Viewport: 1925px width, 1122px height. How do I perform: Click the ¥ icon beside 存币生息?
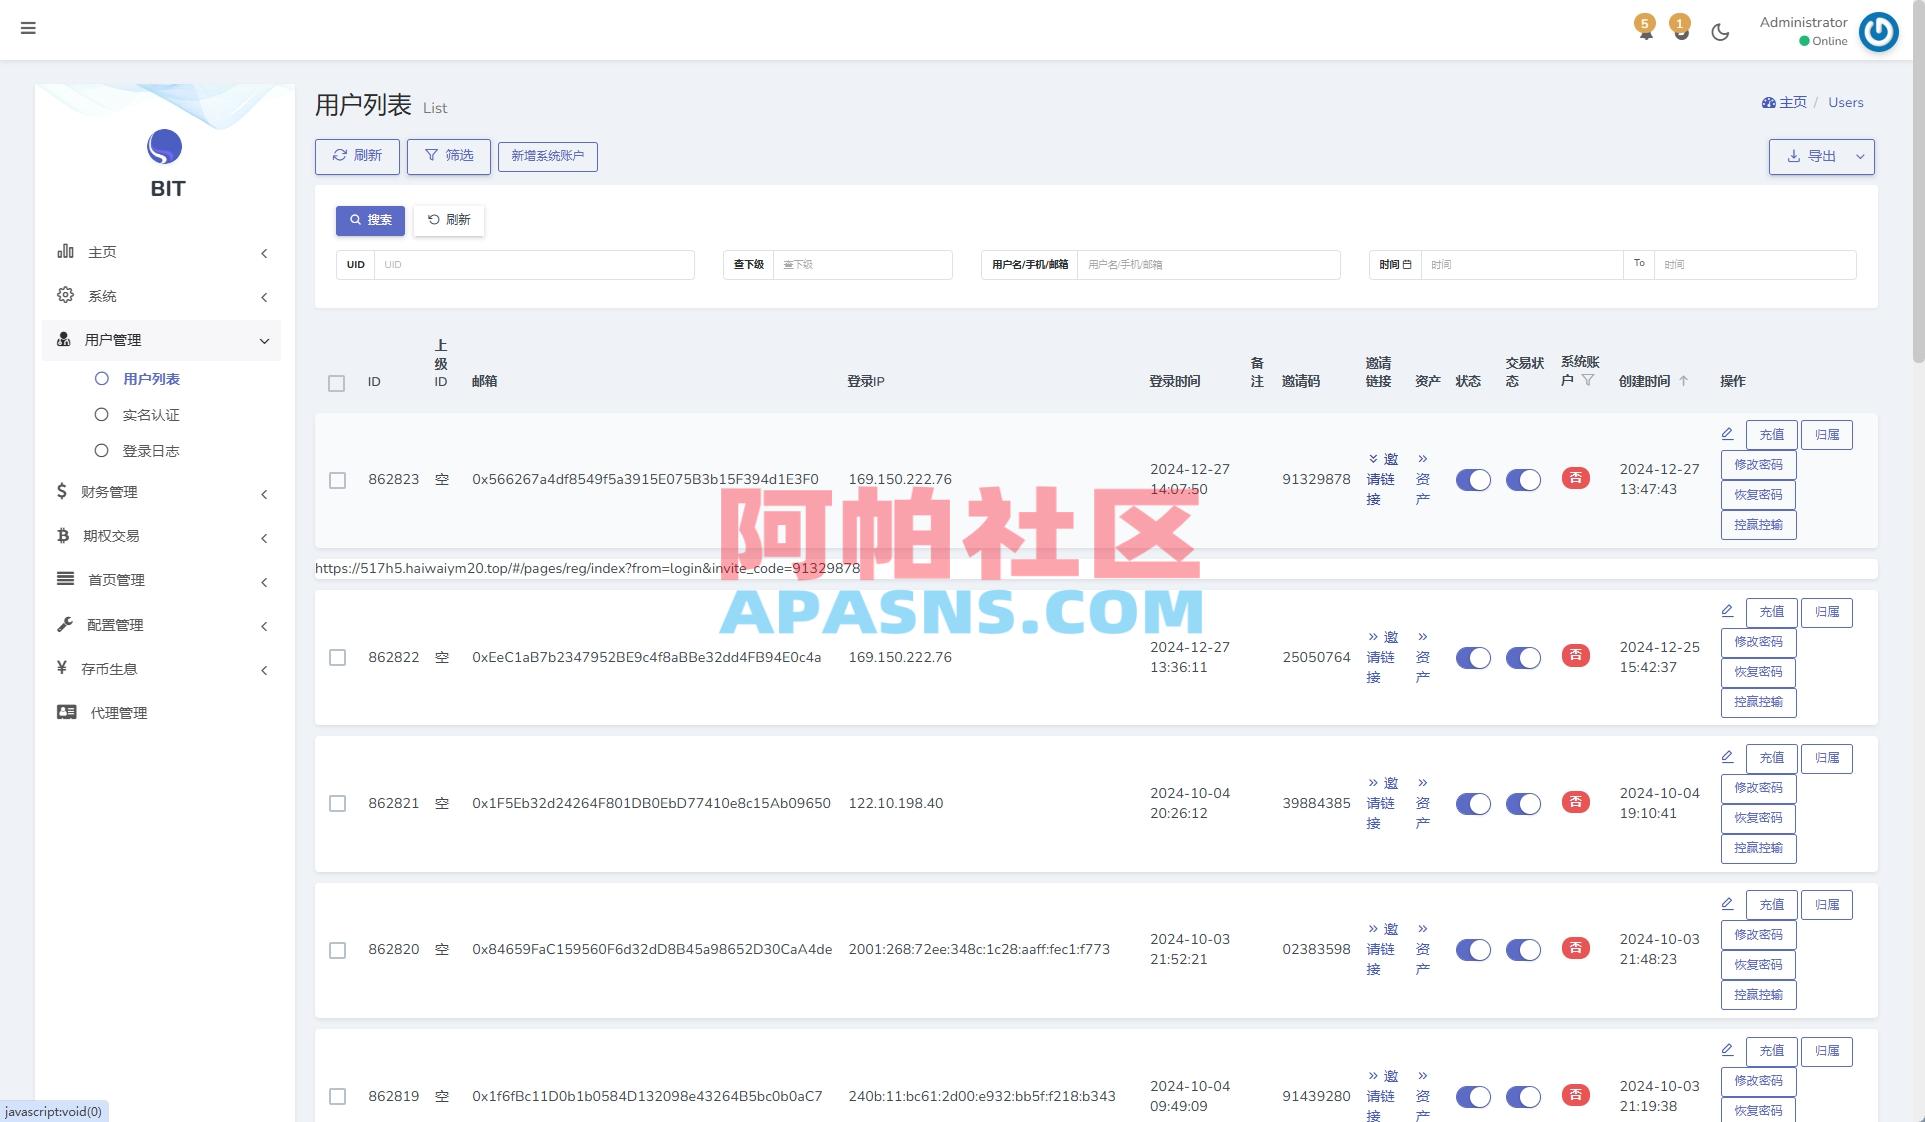pyautogui.click(x=63, y=668)
